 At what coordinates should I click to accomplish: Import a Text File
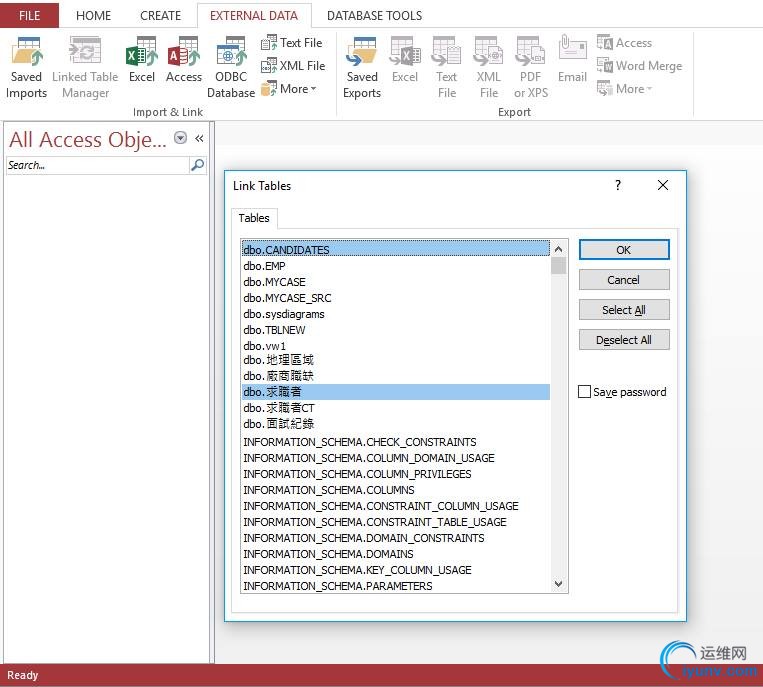coord(291,43)
